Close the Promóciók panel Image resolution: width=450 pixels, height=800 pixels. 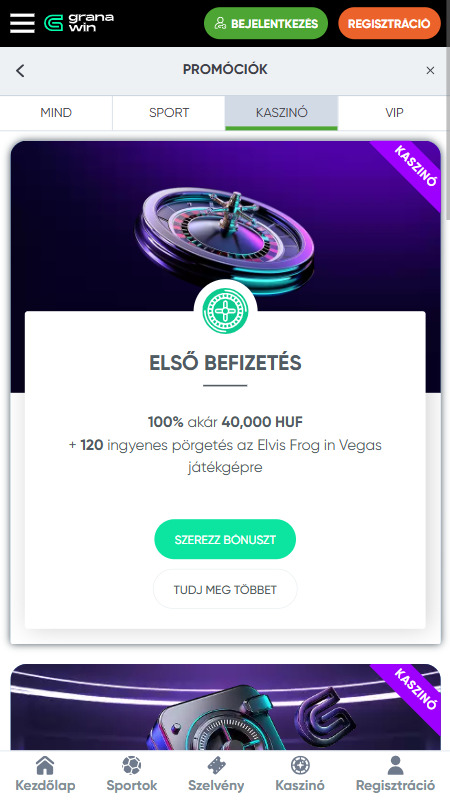tap(430, 70)
